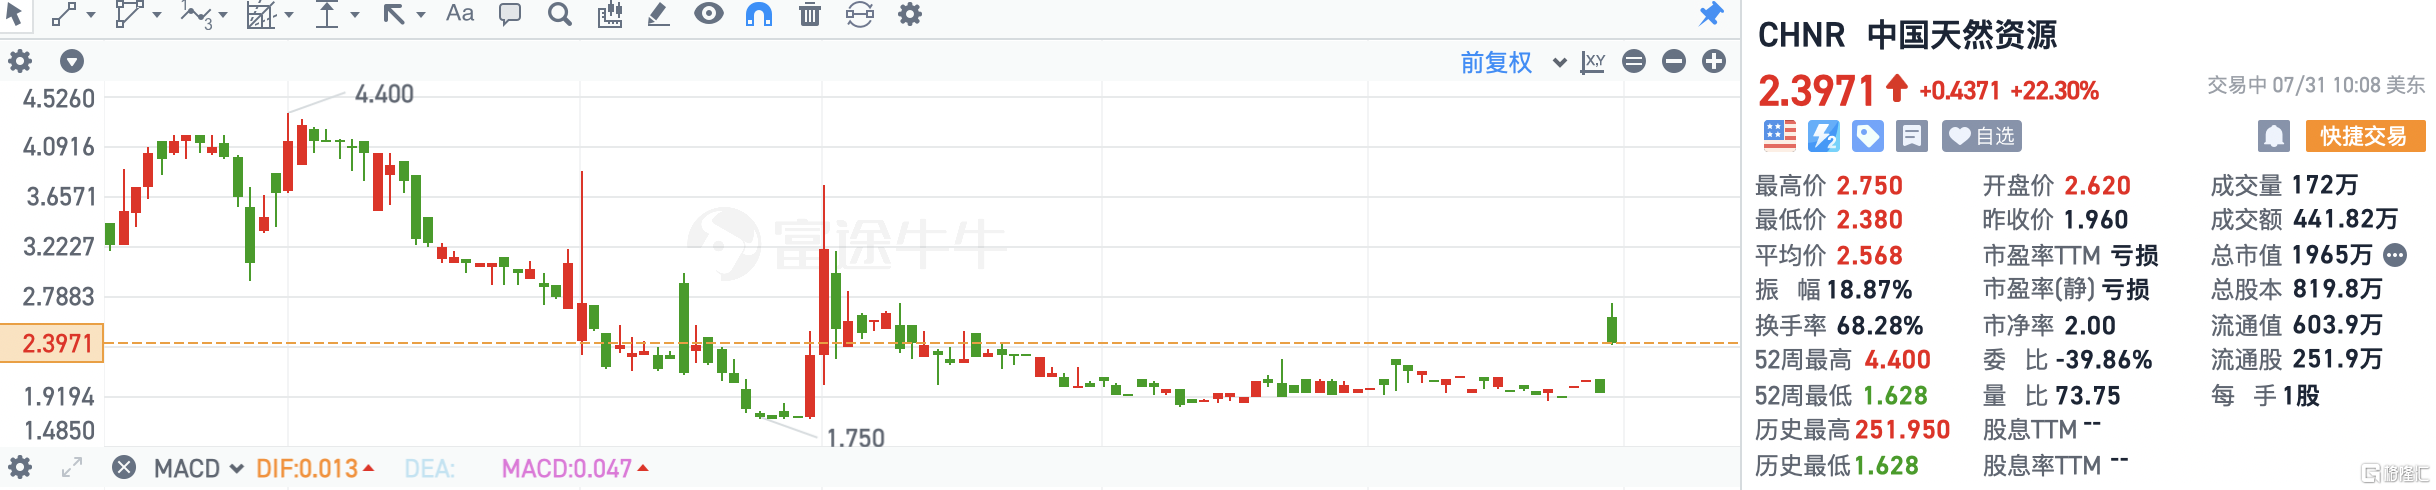The image size is (2436, 490).
Task: Click the 4.400 high label on chart
Action: (x=384, y=94)
